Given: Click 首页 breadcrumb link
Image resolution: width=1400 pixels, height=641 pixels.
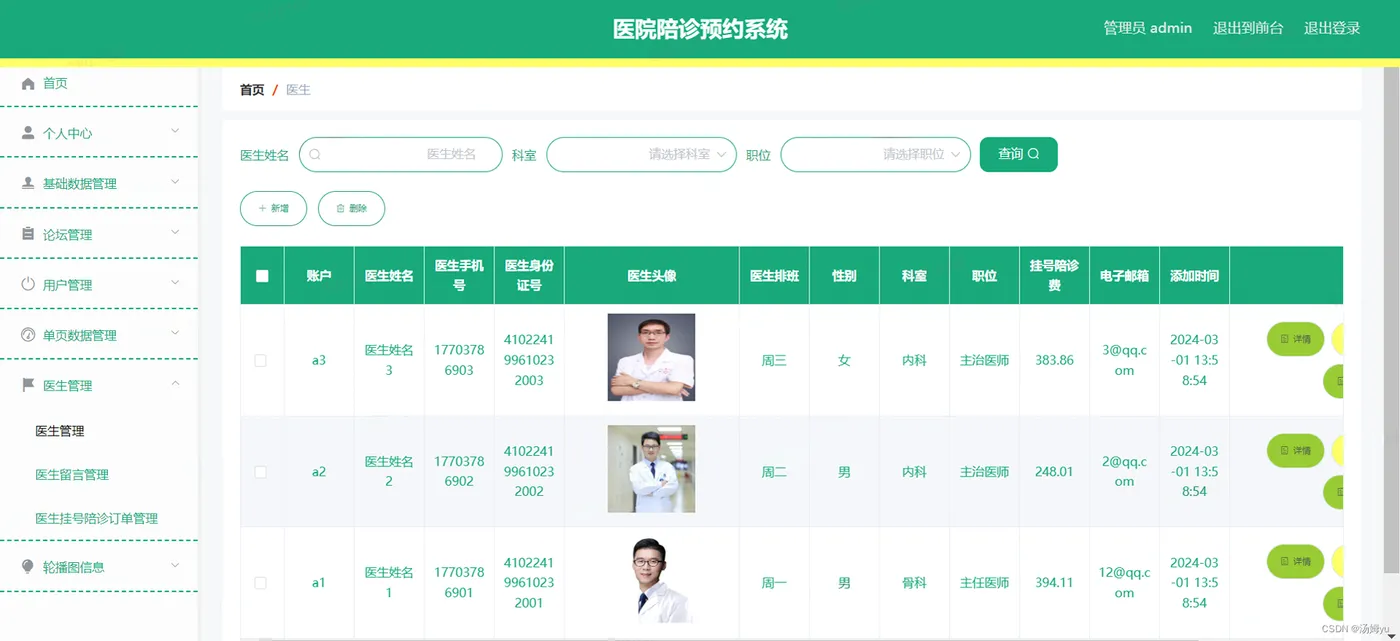Looking at the screenshot, I should tap(252, 90).
